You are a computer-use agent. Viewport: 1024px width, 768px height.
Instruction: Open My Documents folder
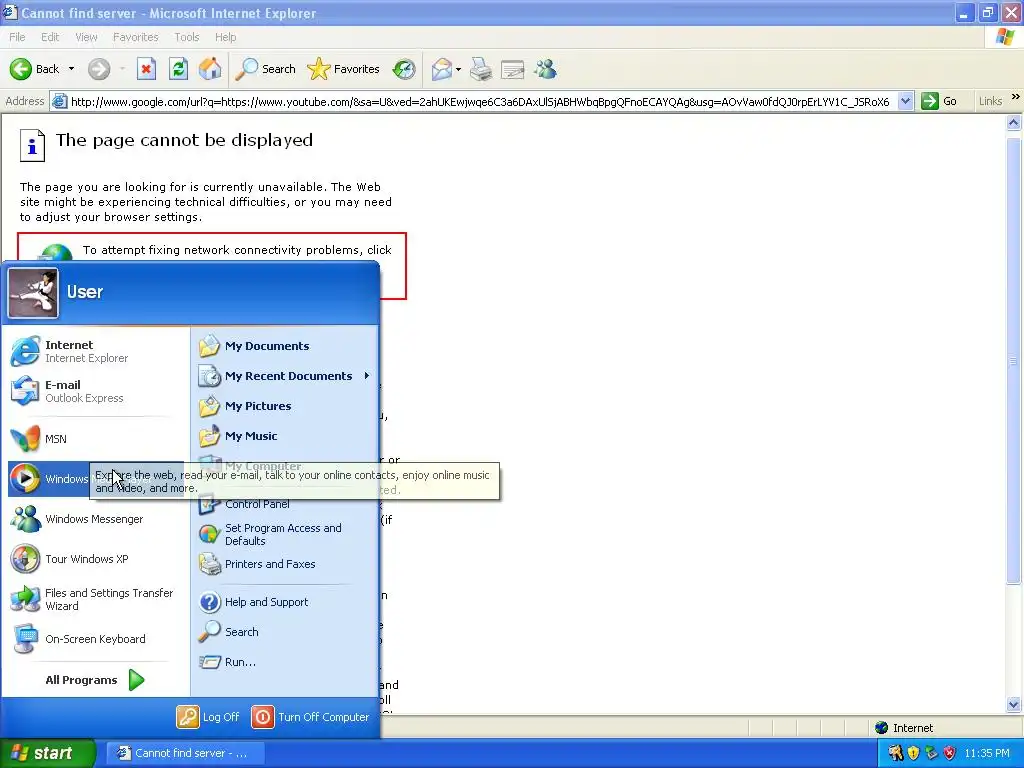pos(285,346)
